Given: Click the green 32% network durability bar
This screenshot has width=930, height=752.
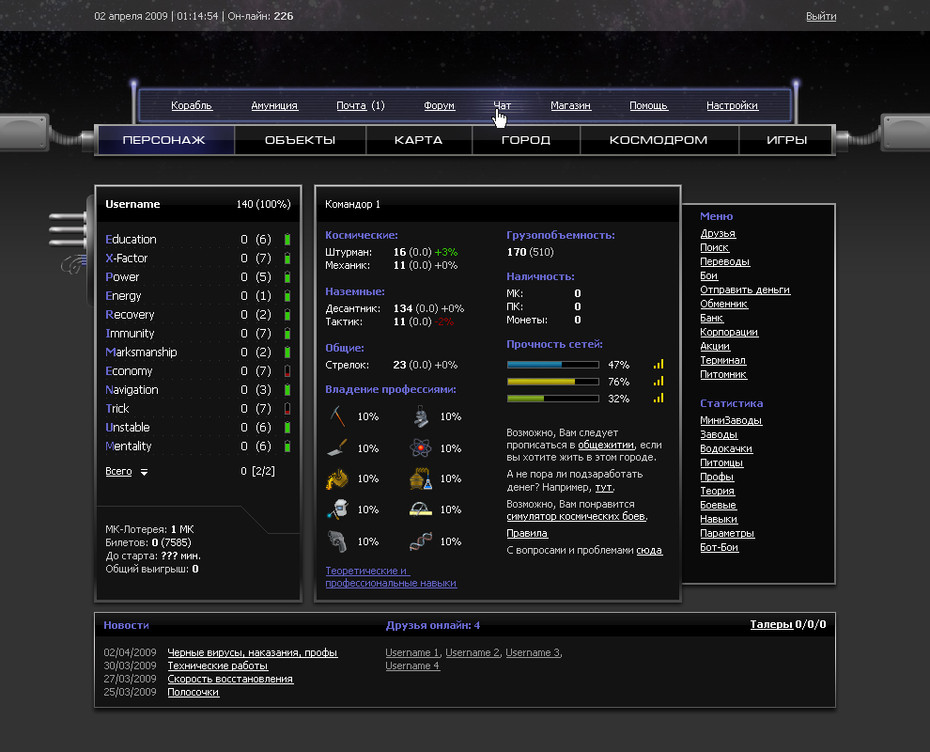Looking at the screenshot, I should pyautogui.click(x=553, y=399).
